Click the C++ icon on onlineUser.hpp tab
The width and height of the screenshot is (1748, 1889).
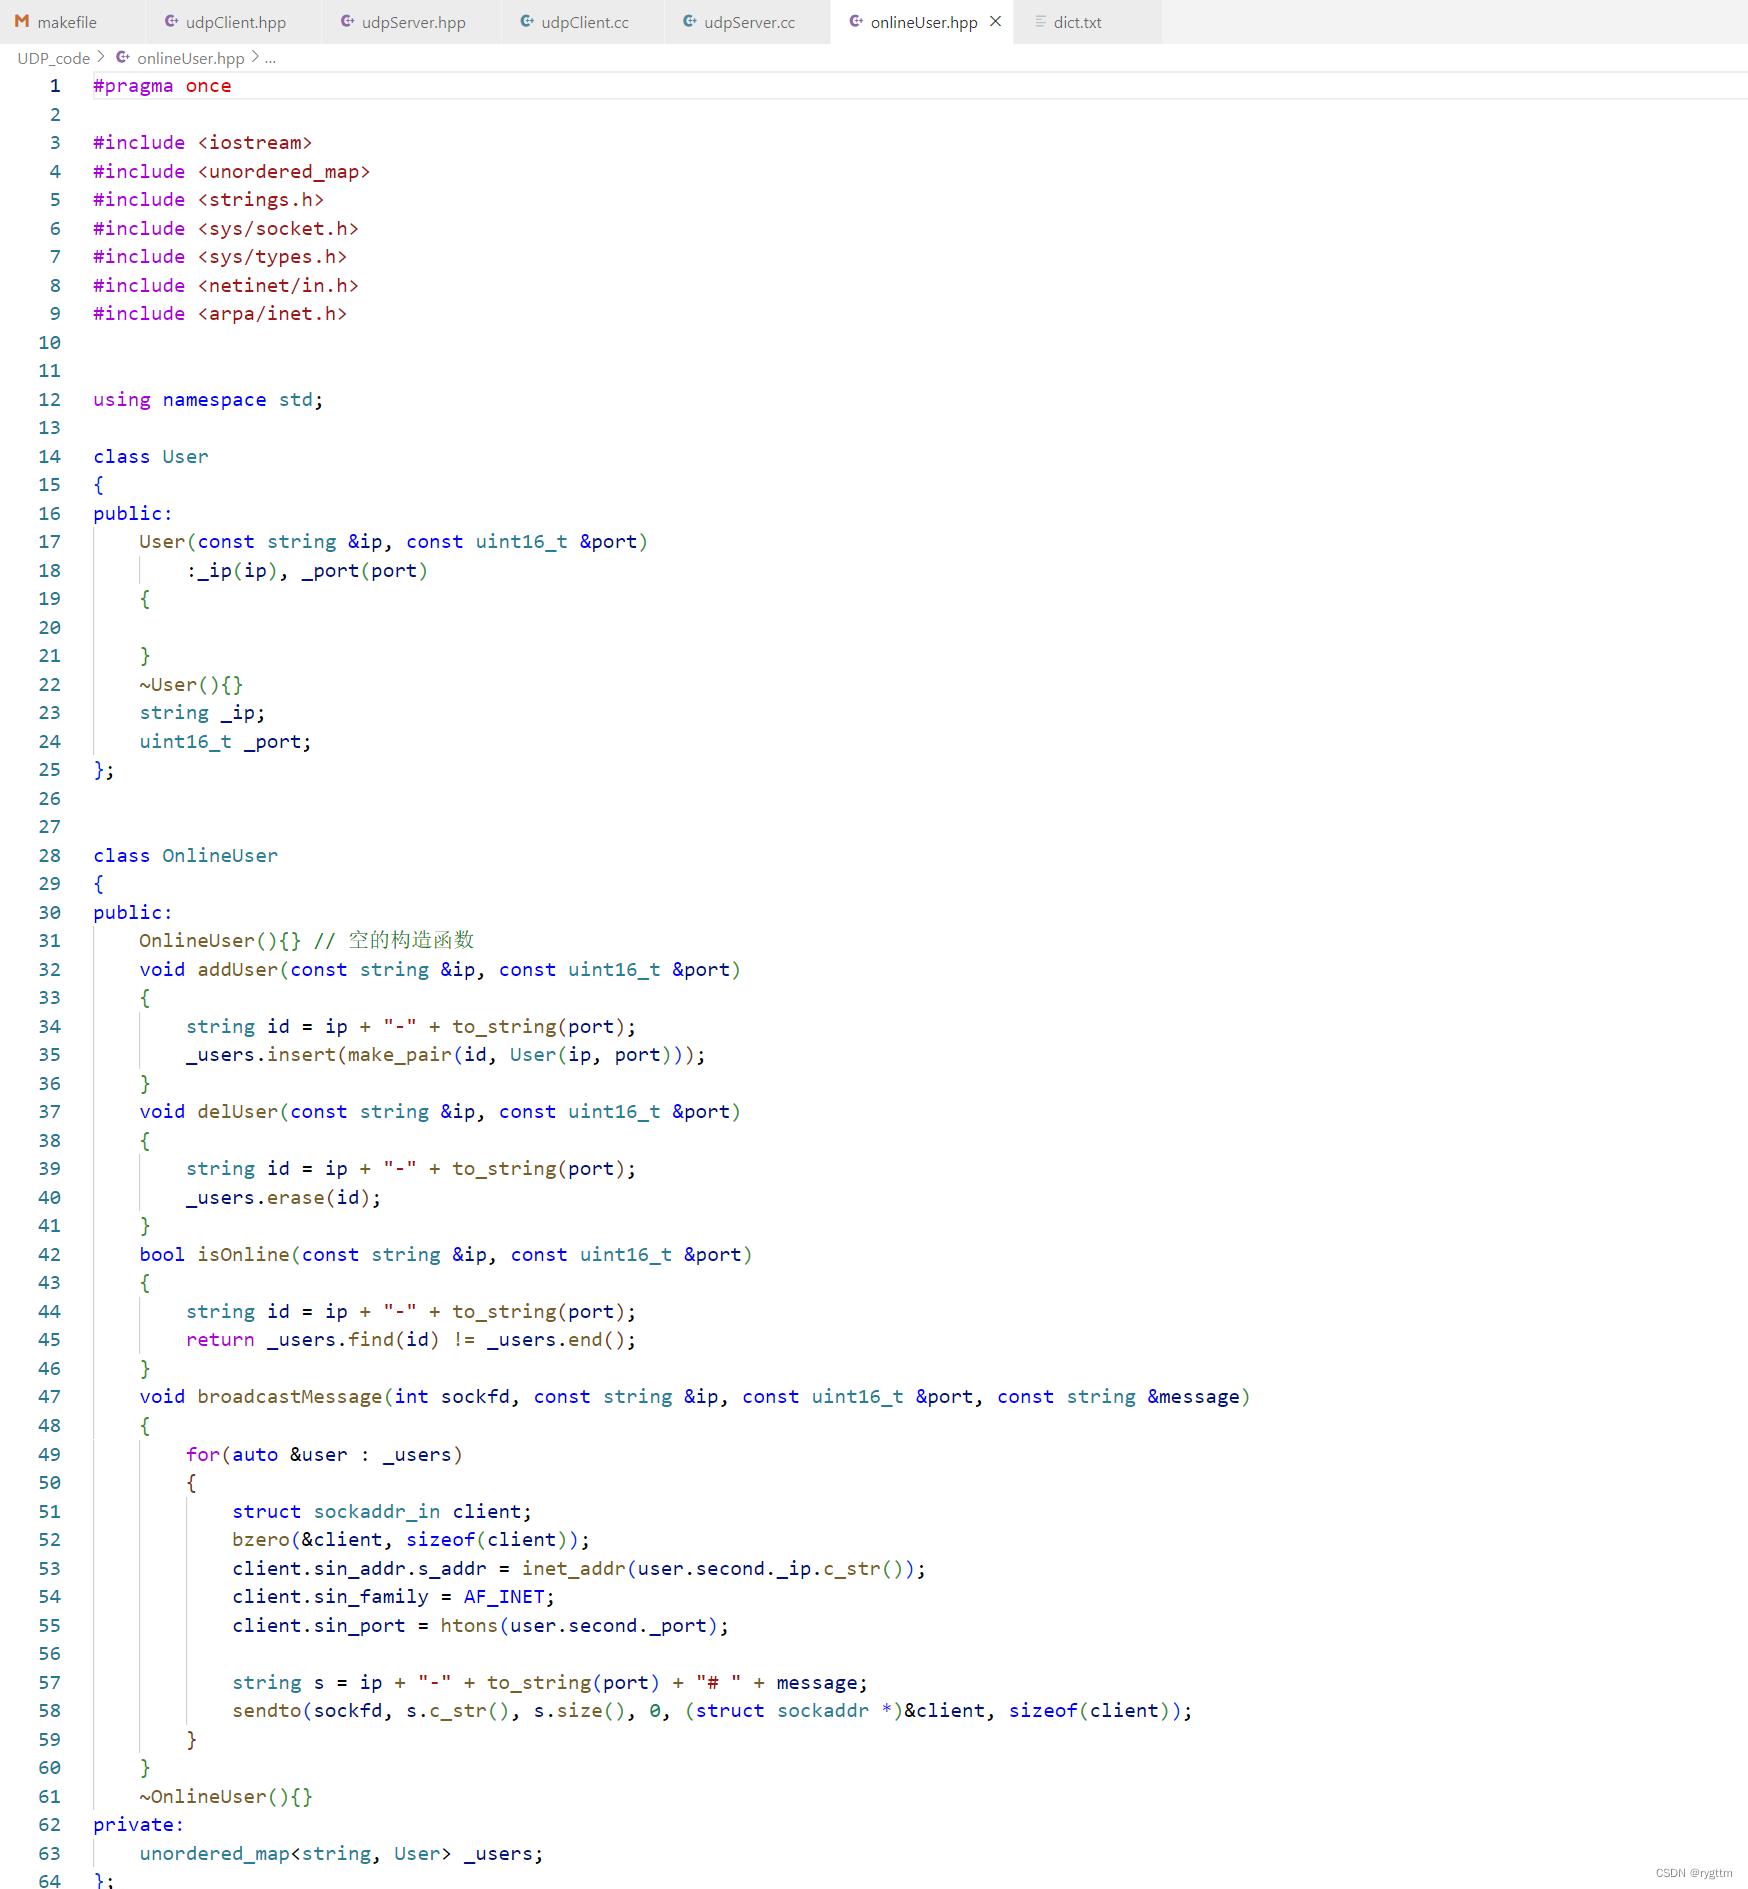point(856,21)
